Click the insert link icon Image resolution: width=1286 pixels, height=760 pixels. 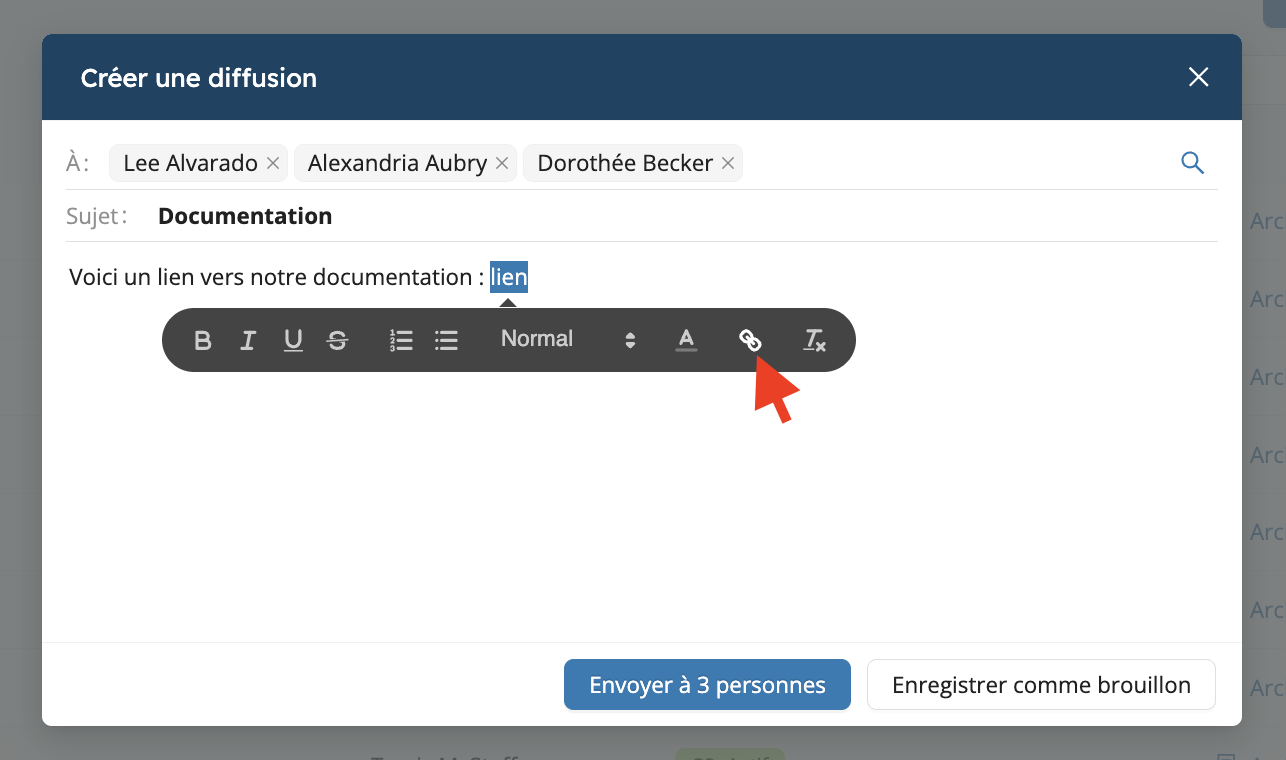pos(750,341)
